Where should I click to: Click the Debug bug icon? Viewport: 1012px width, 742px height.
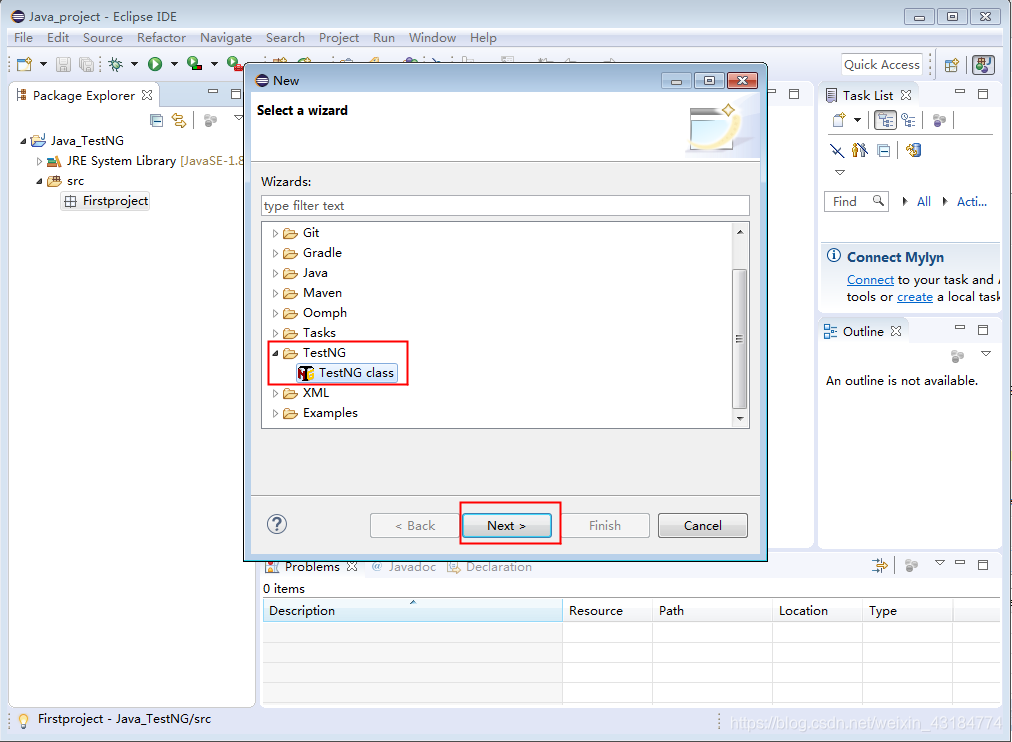(116, 64)
